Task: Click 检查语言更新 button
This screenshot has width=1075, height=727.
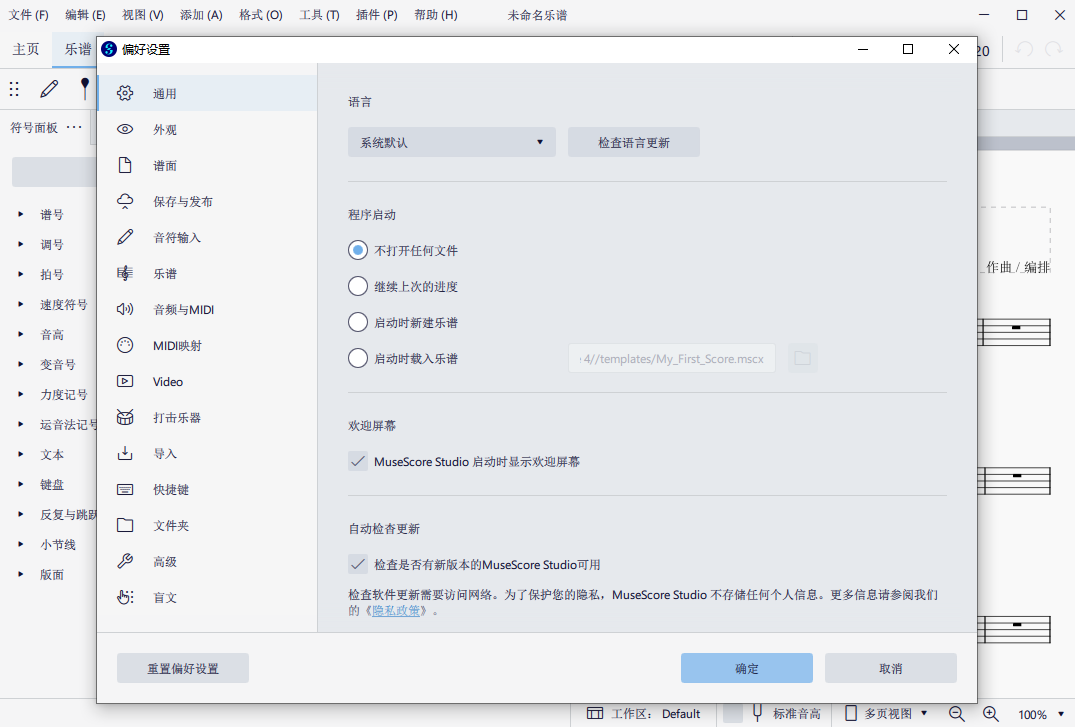Action: 633,142
